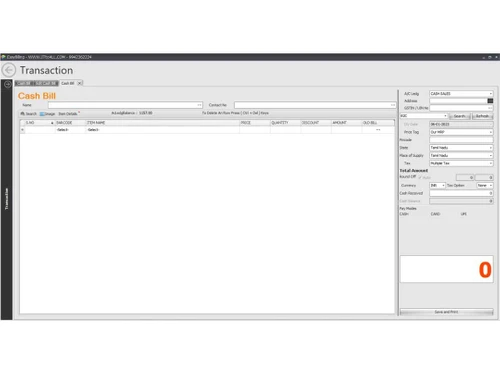Focus the Cash Received field

point(461,193)
